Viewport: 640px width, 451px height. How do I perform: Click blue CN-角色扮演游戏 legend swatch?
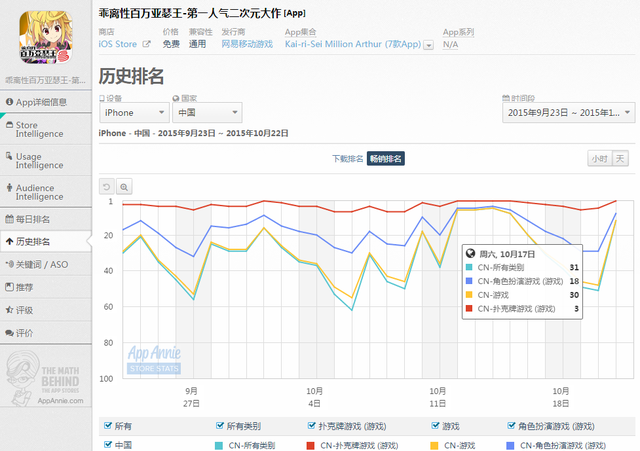[x=510, y=446]
